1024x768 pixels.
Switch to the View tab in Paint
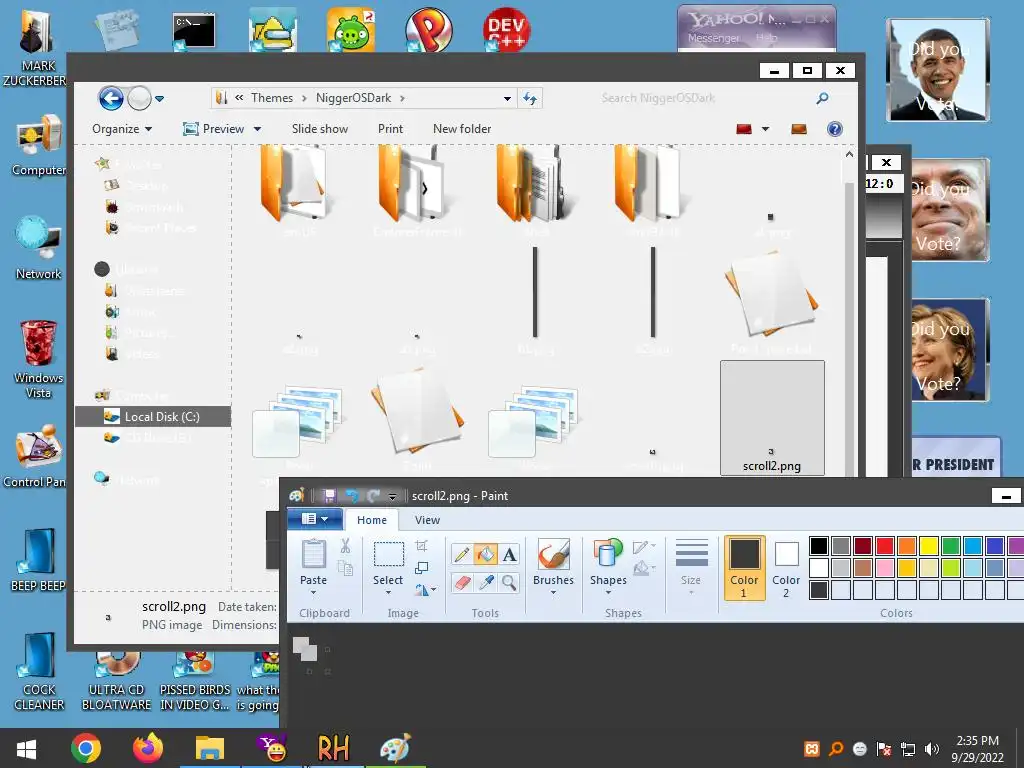(427, 520)
